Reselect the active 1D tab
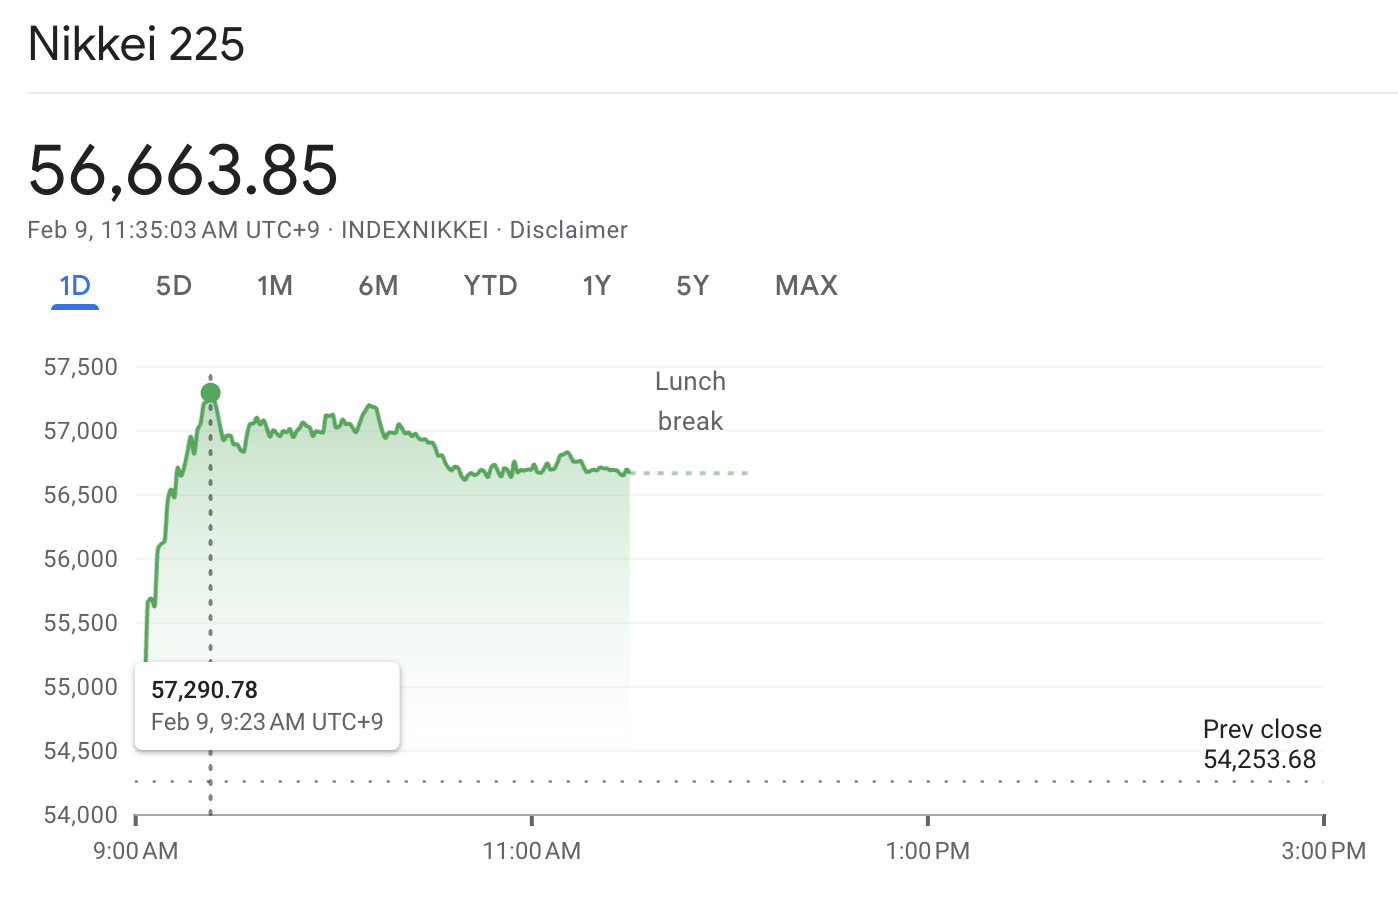Image resolution: width=1398 pixels, height=898 pixels. [74, 286]
